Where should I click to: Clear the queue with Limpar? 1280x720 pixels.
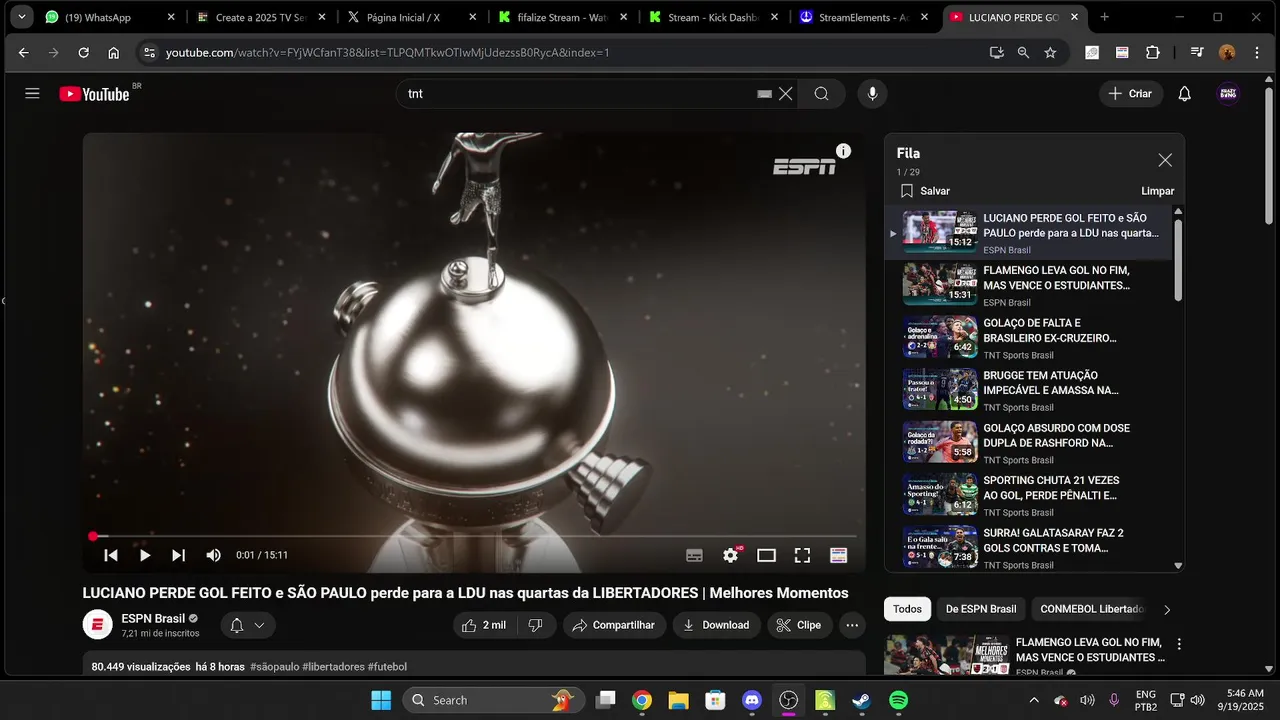(x=1157, y=191)
